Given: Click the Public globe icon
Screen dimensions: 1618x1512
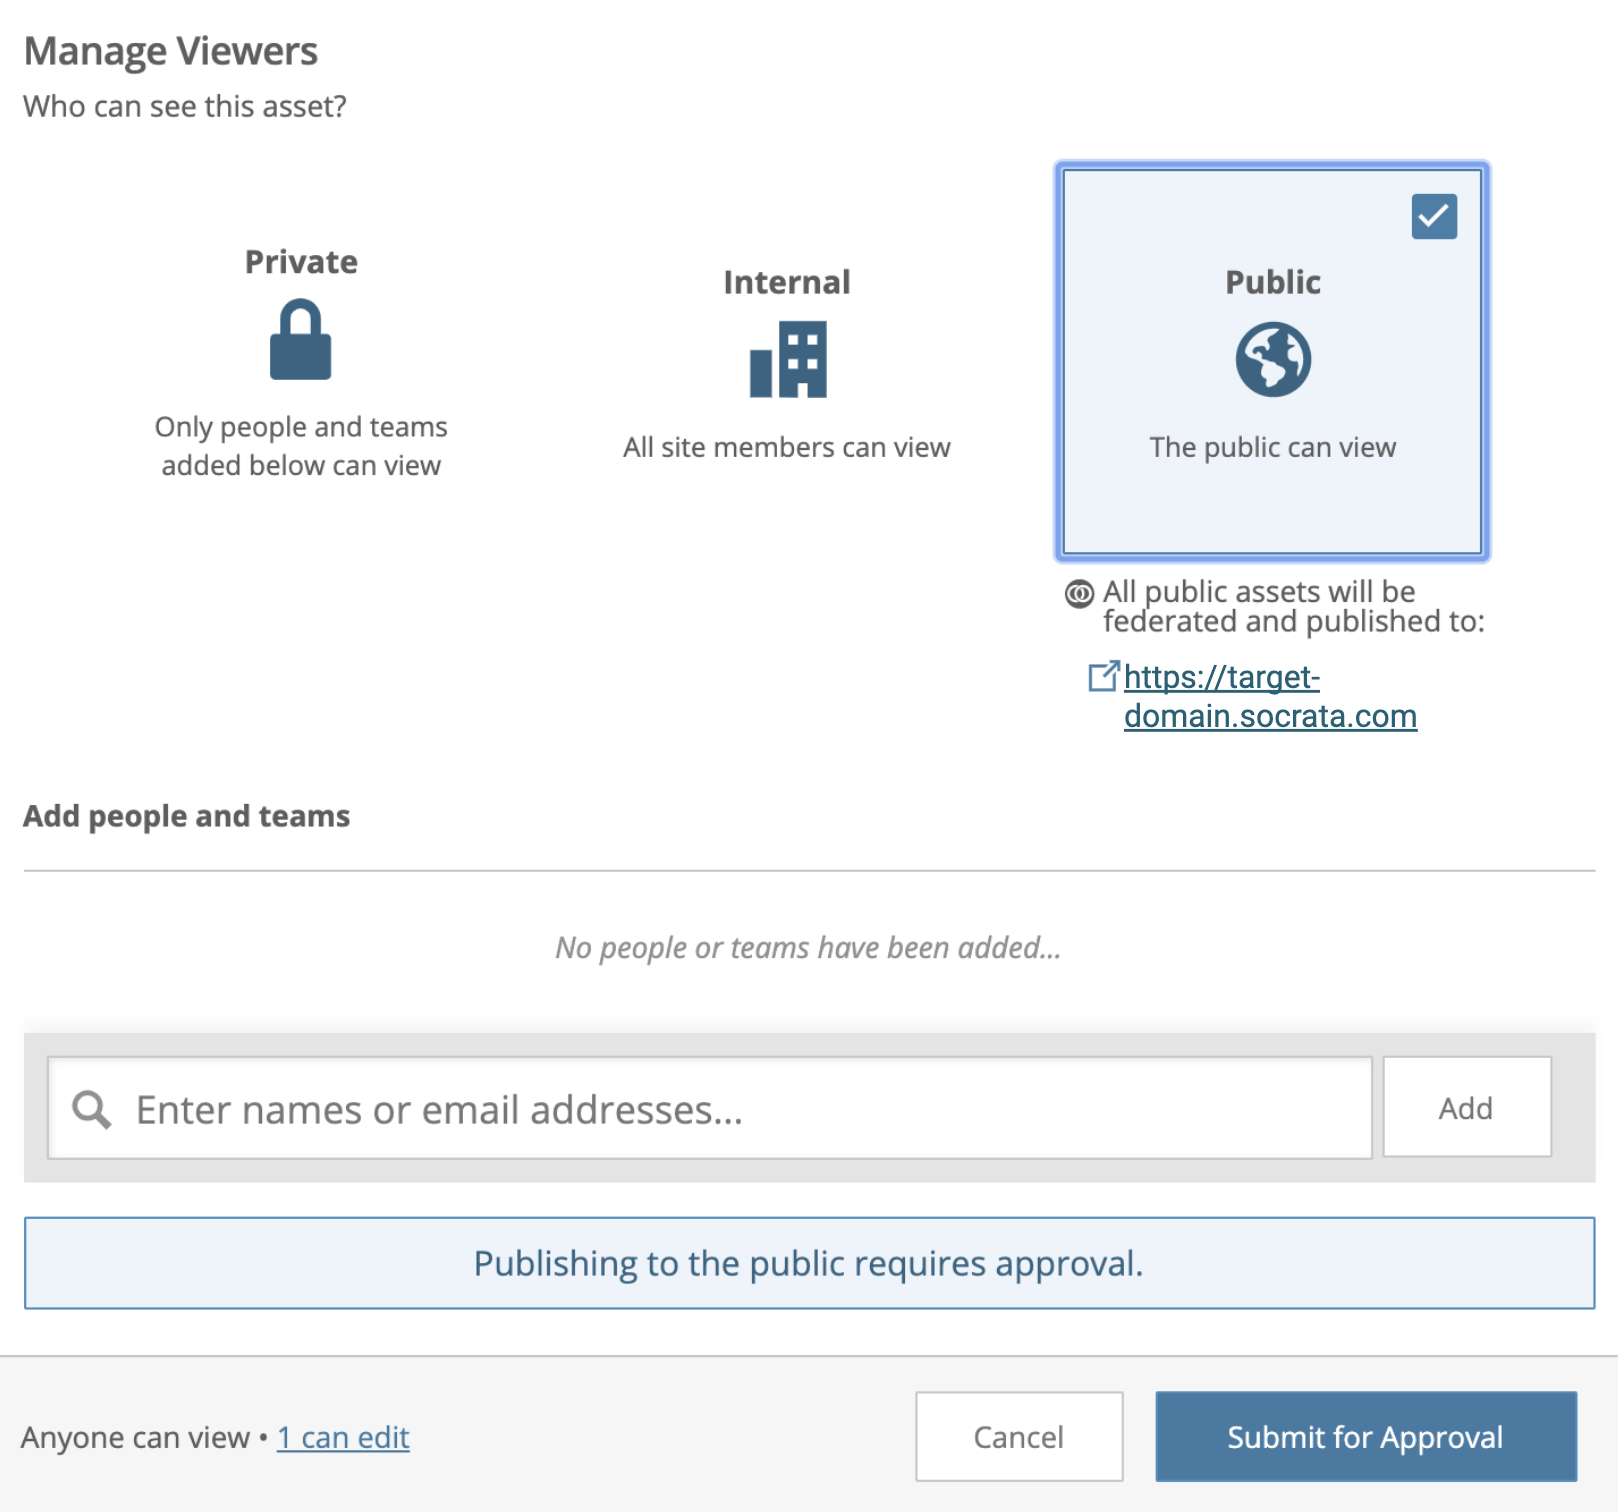Looking at the screenshot, I should pos(1273,359).
